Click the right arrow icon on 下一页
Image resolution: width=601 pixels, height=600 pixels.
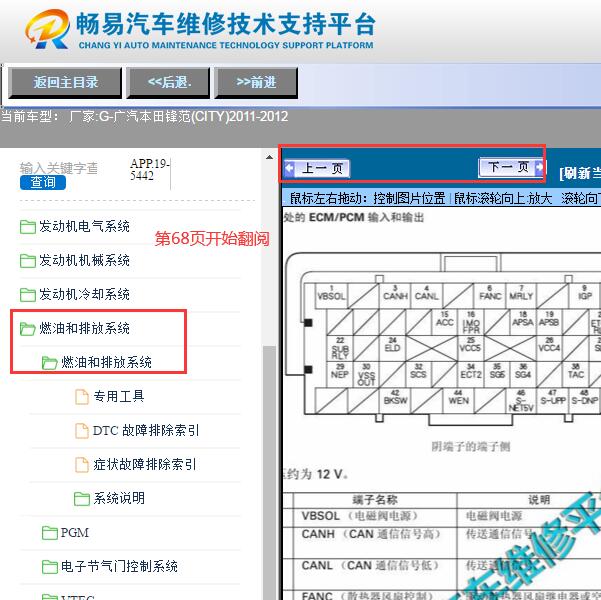[x=539, y=167]
